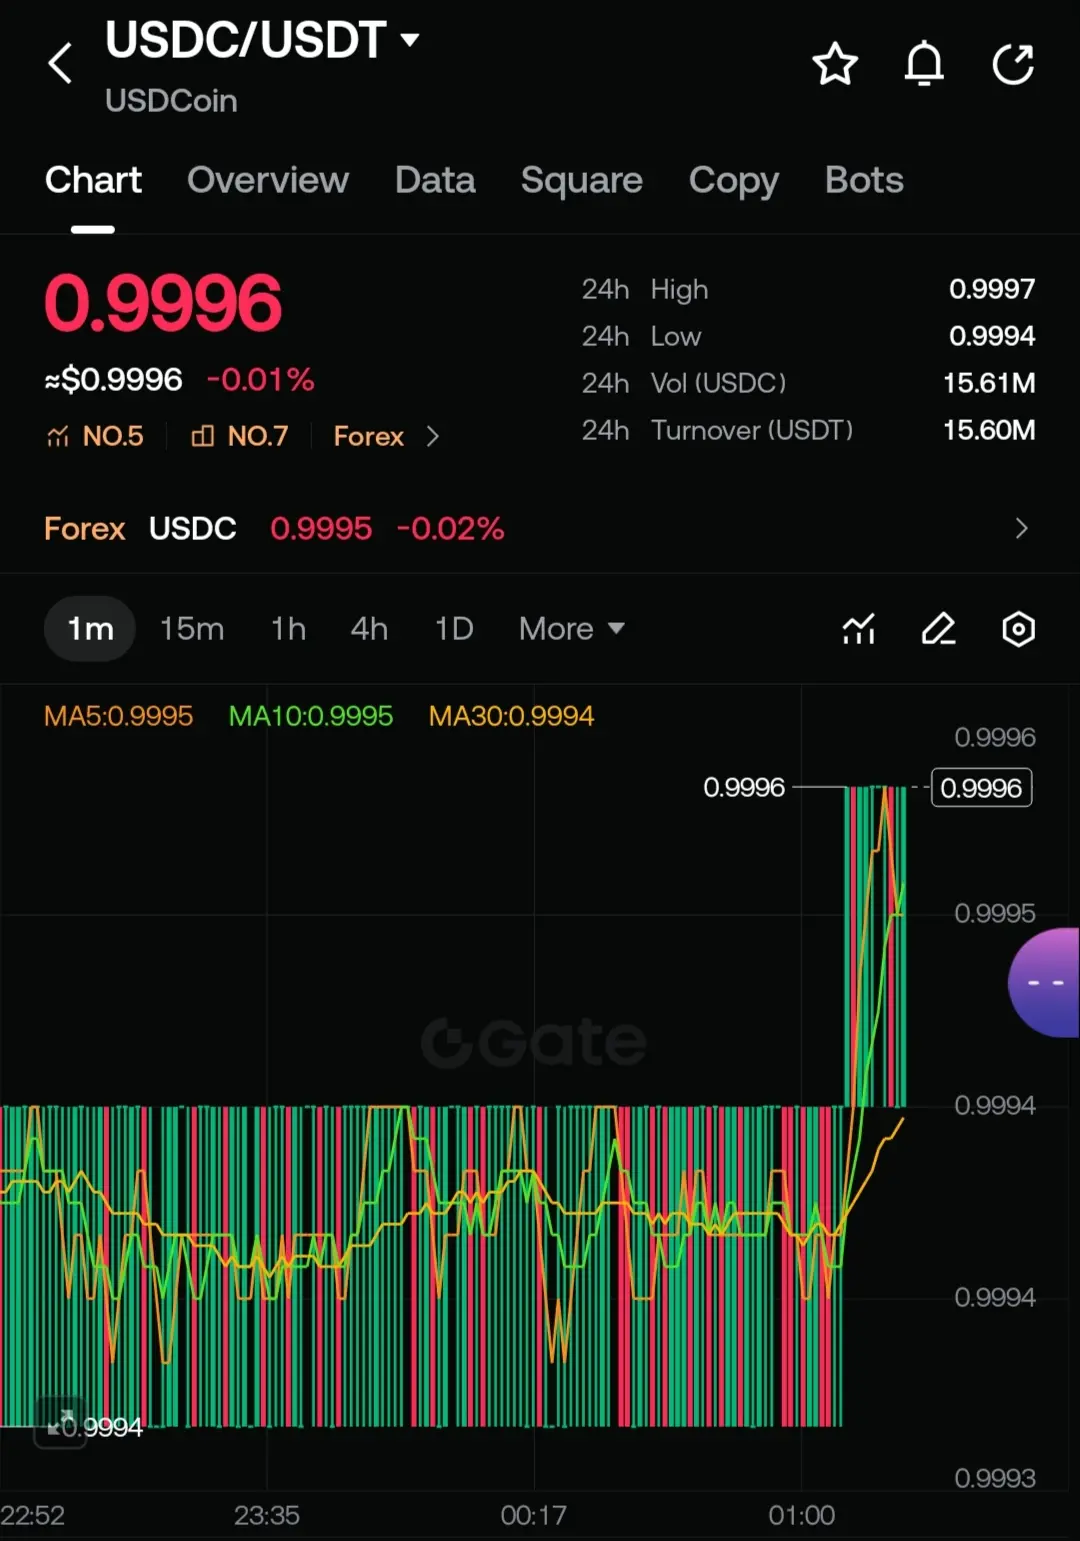Open the NO.7 volume ranking badge
The image size is (1080, 1541).
click(x=240, y=436)
